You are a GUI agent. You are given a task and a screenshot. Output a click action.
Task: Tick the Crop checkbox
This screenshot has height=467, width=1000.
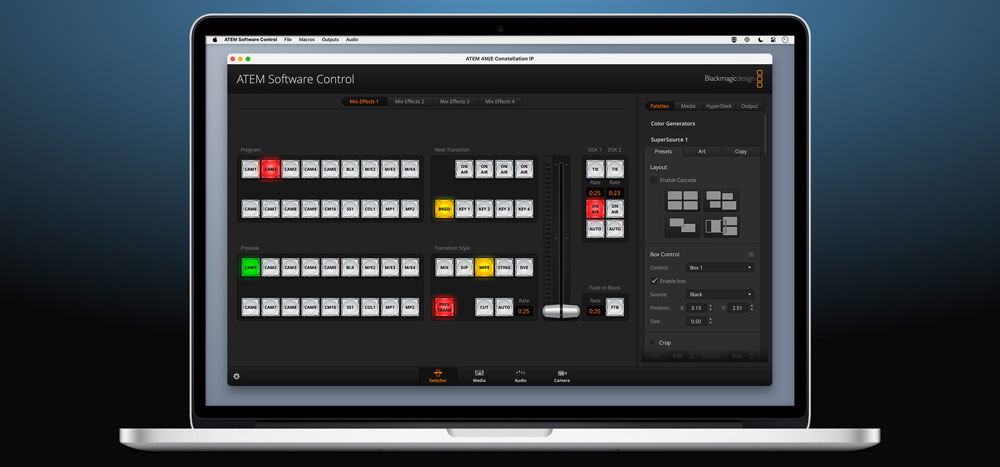click(652, 343)
